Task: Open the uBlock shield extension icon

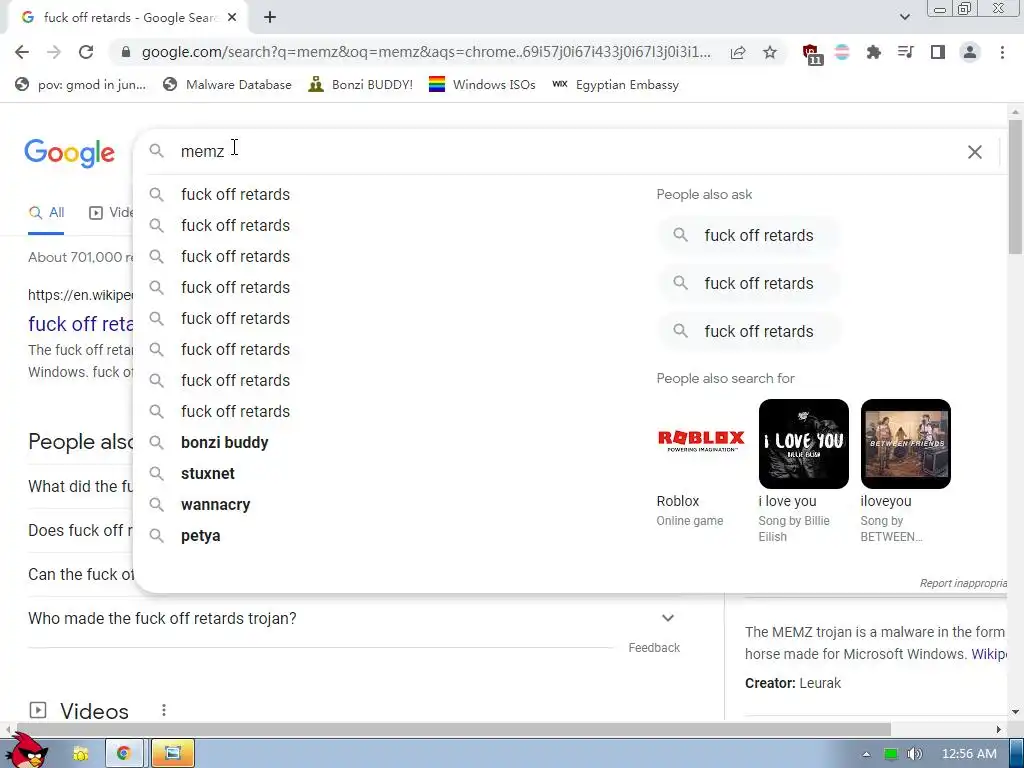Action: 812,54
